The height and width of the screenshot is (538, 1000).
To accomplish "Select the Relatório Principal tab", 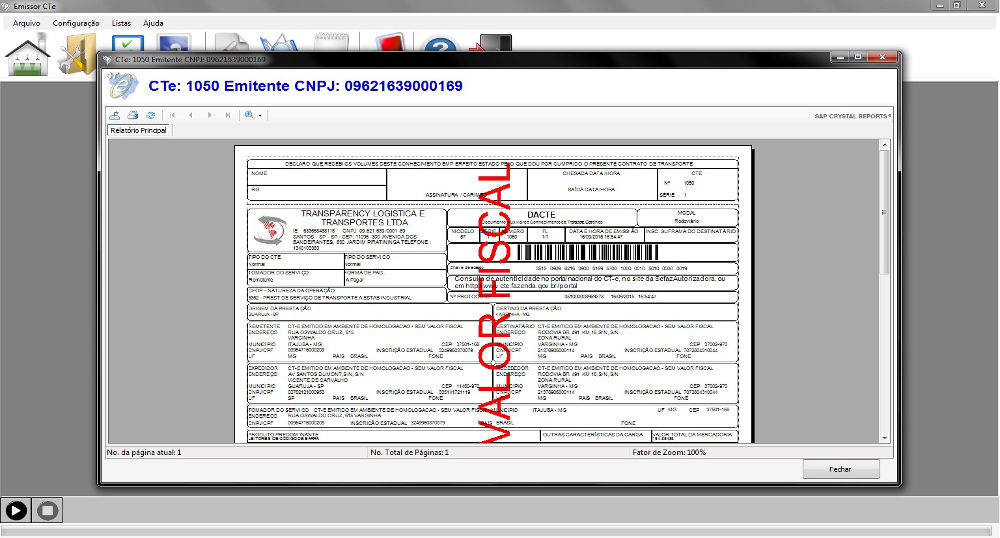I will click(x=138, y=131).
